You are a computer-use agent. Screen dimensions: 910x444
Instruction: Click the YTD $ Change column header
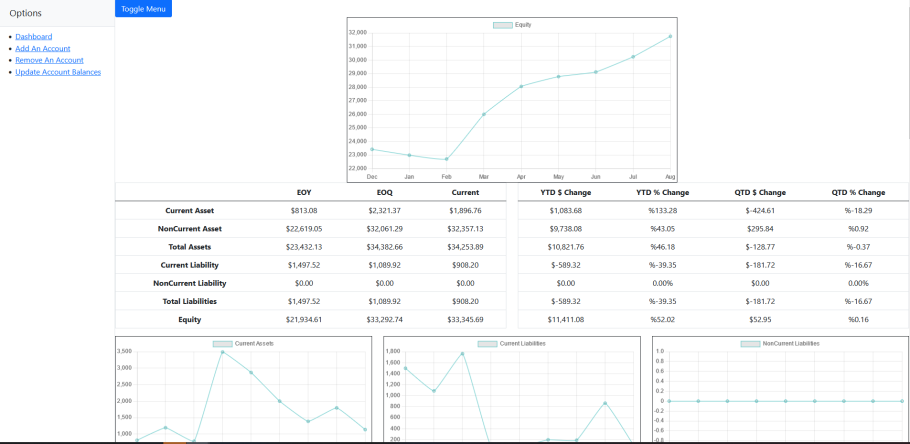click(565, 193)
